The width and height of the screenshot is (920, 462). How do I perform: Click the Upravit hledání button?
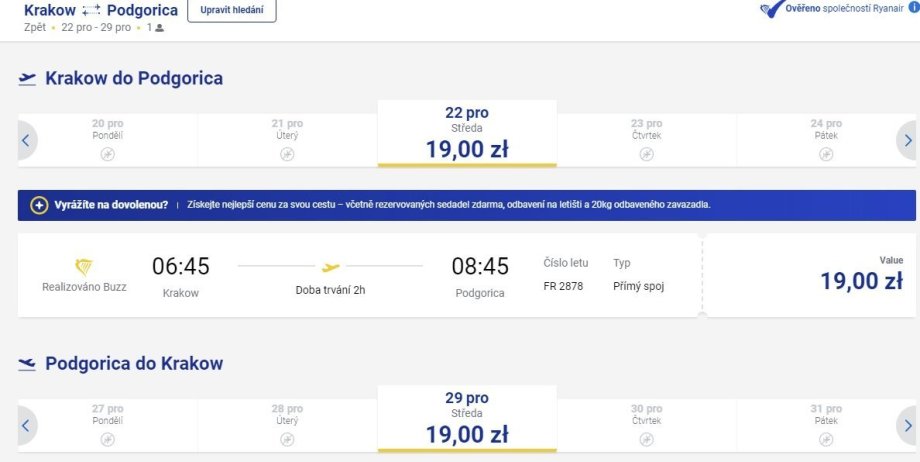(232, 10)
